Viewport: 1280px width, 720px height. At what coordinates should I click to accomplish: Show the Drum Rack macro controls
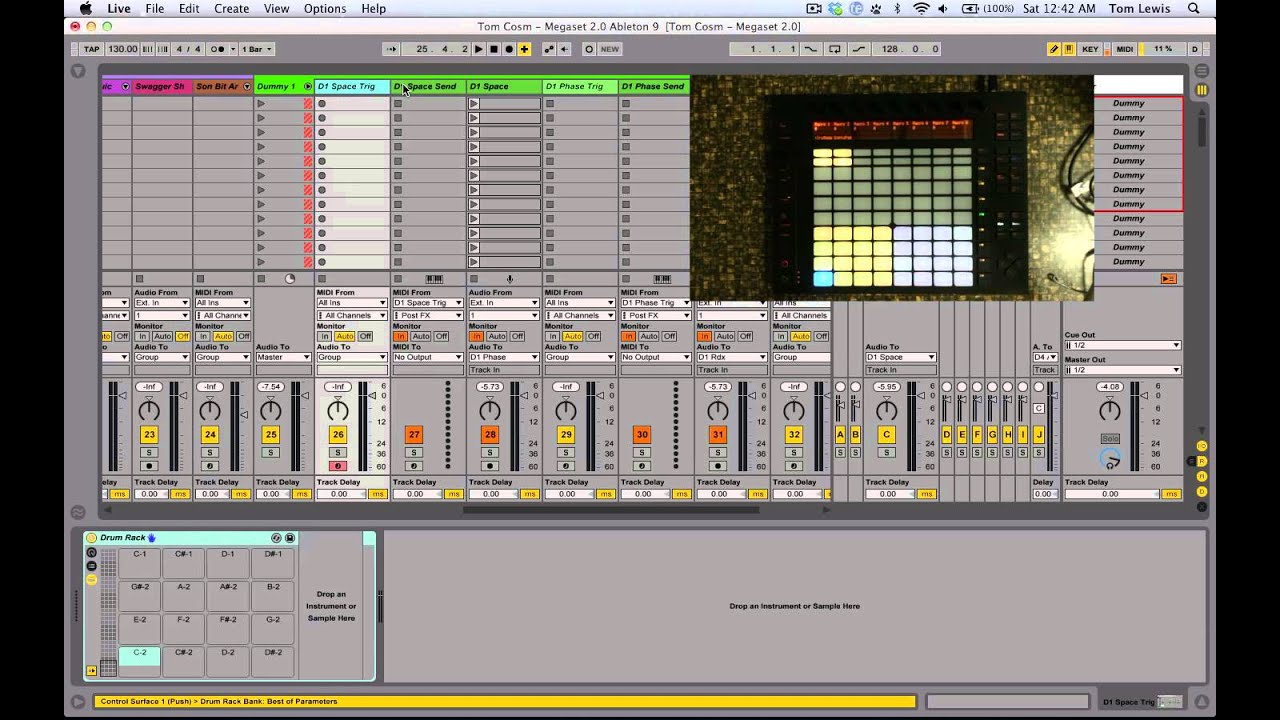[x=91, y=553]
